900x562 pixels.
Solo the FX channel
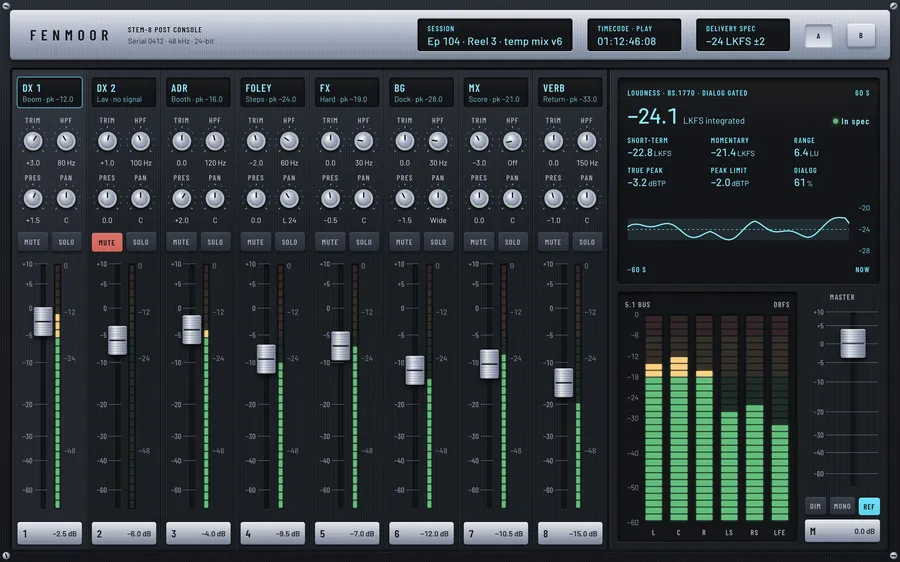364,242
